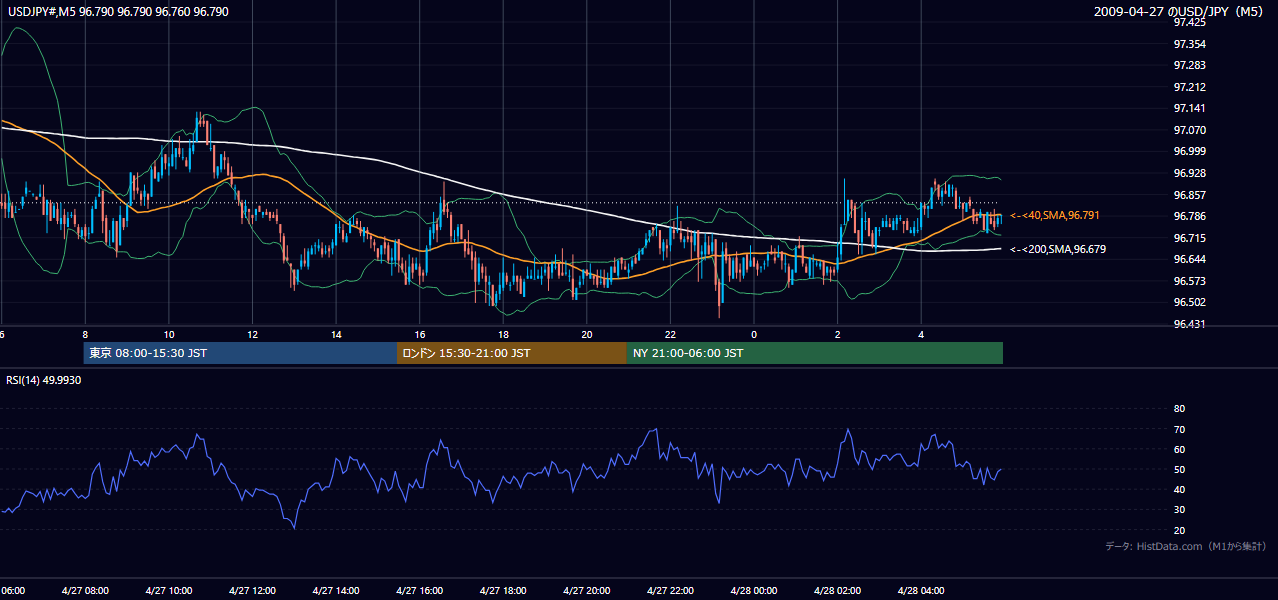1278x600 pixels.
Task: Click the 96.431 price axis label
Action: [1191, 324]
